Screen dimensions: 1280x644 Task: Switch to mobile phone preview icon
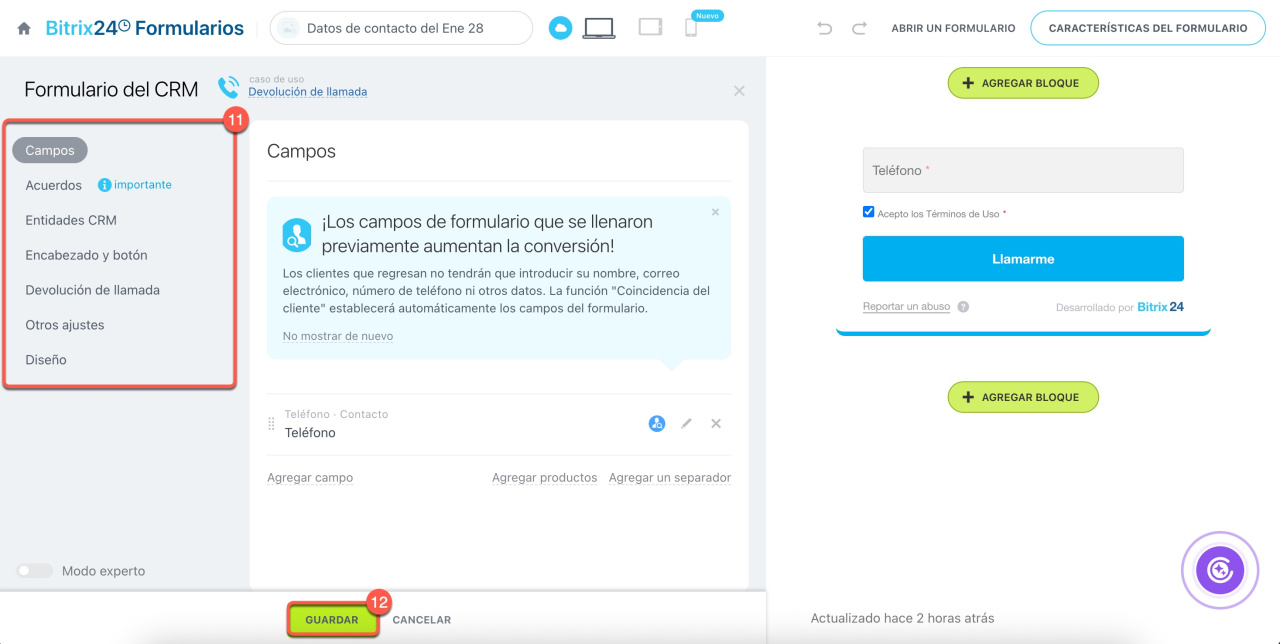click(691, 28)
